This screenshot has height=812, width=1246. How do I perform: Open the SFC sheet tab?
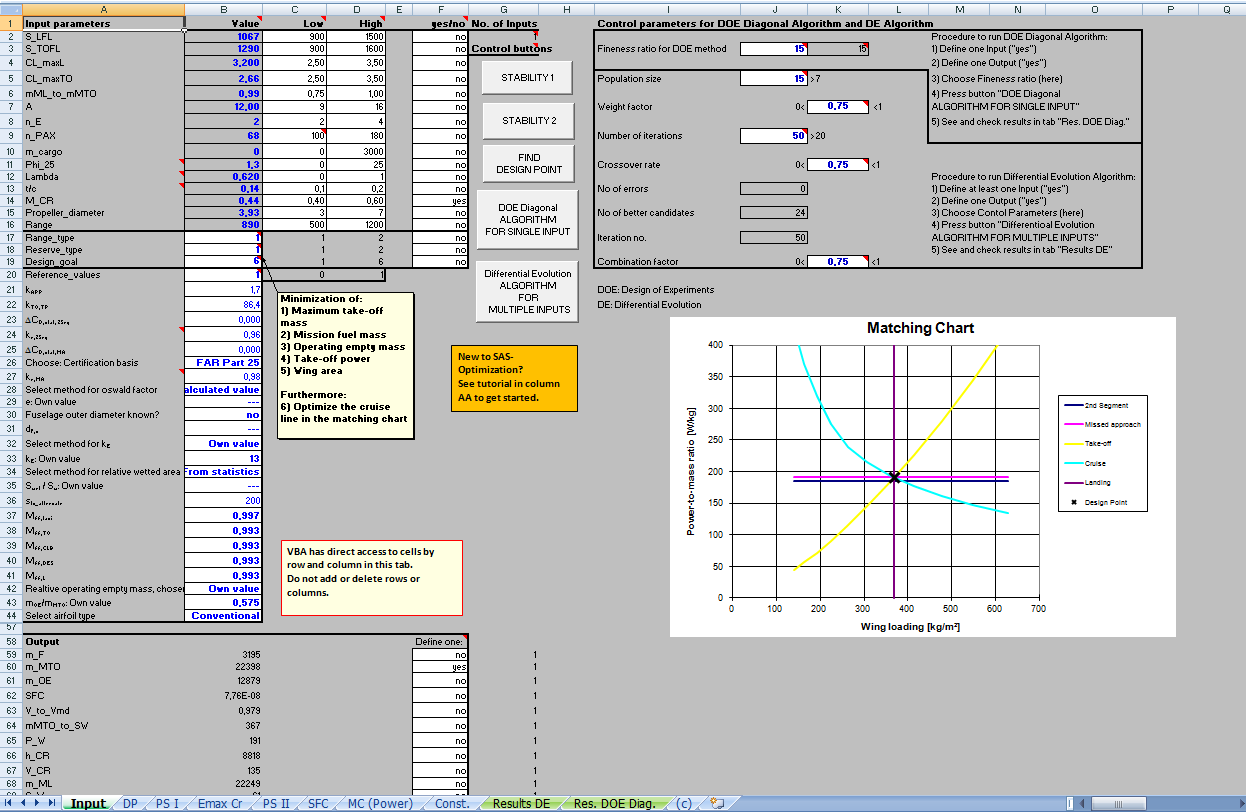[318, 803]
